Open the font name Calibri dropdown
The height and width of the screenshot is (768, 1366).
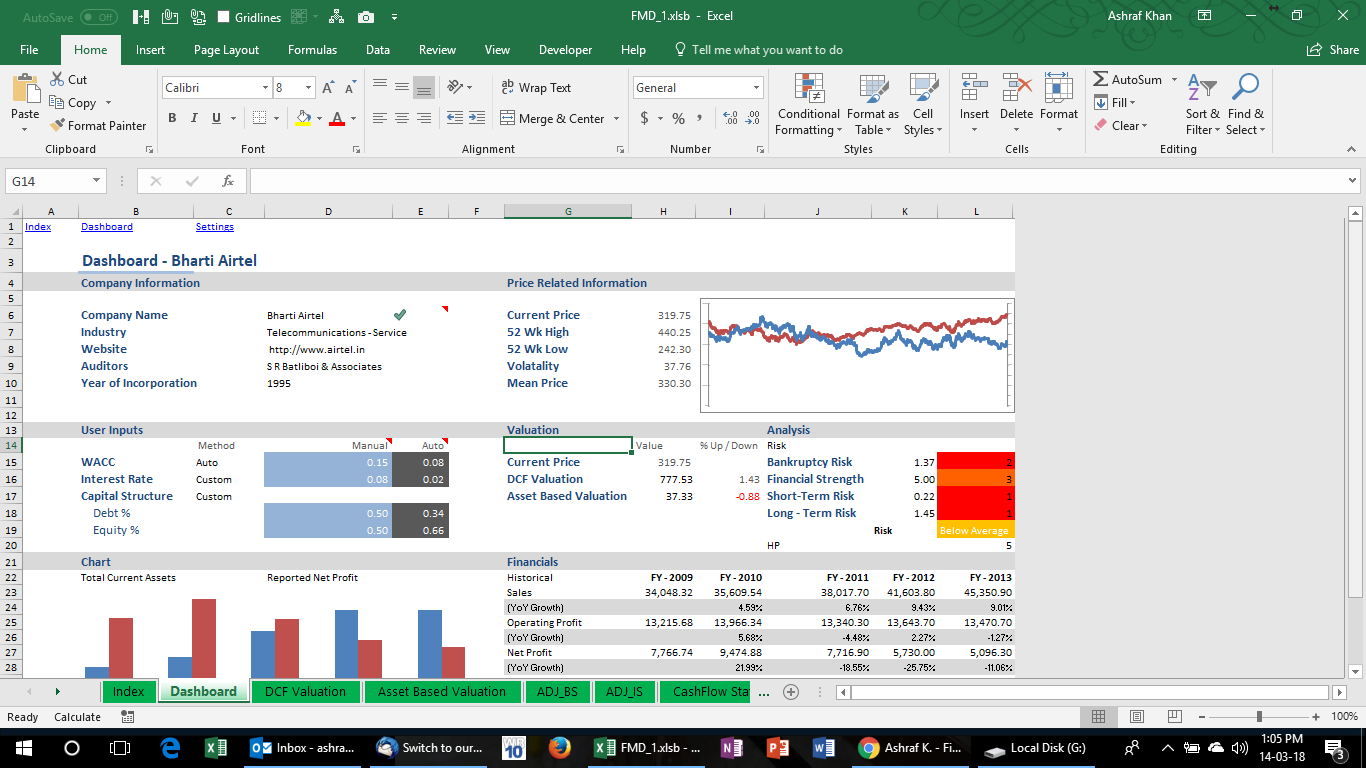(x=265, y=88)
